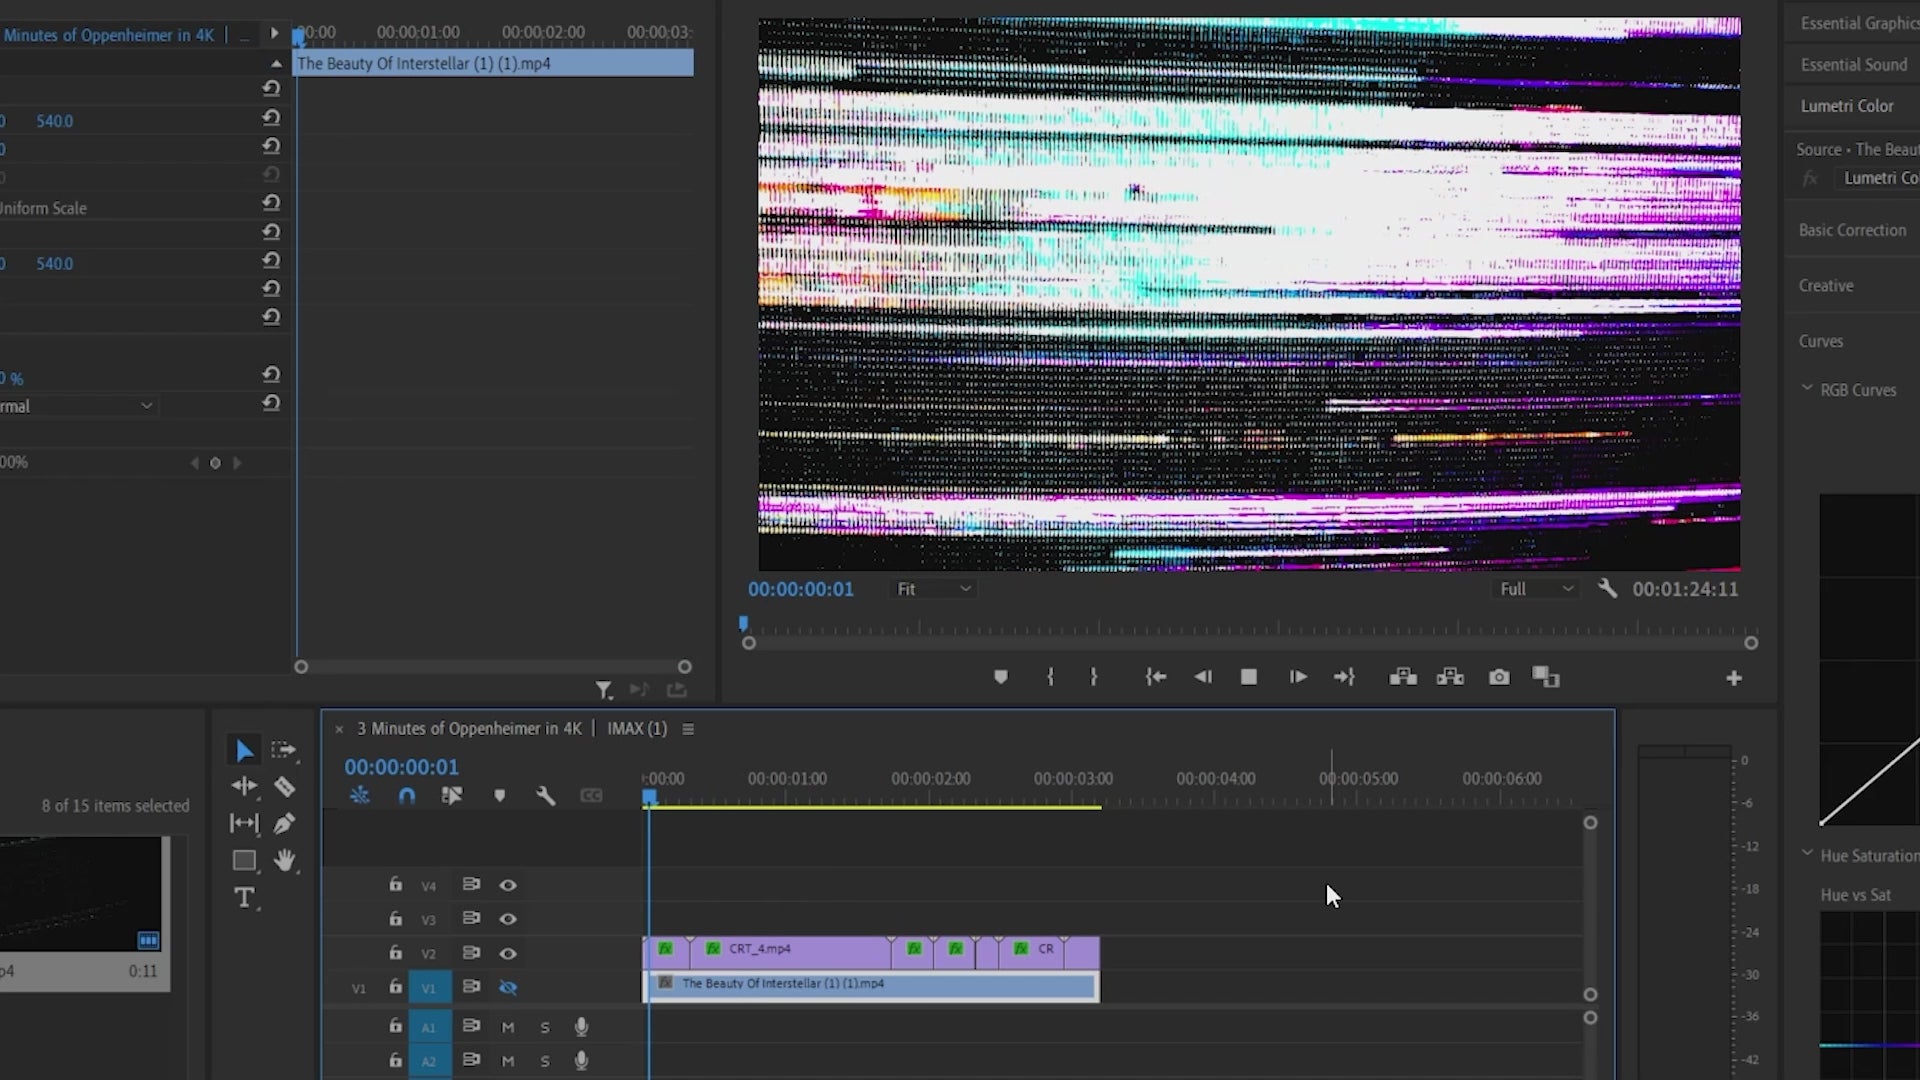Click Mark In button

pyautogui.click(x=1050, y=677)
